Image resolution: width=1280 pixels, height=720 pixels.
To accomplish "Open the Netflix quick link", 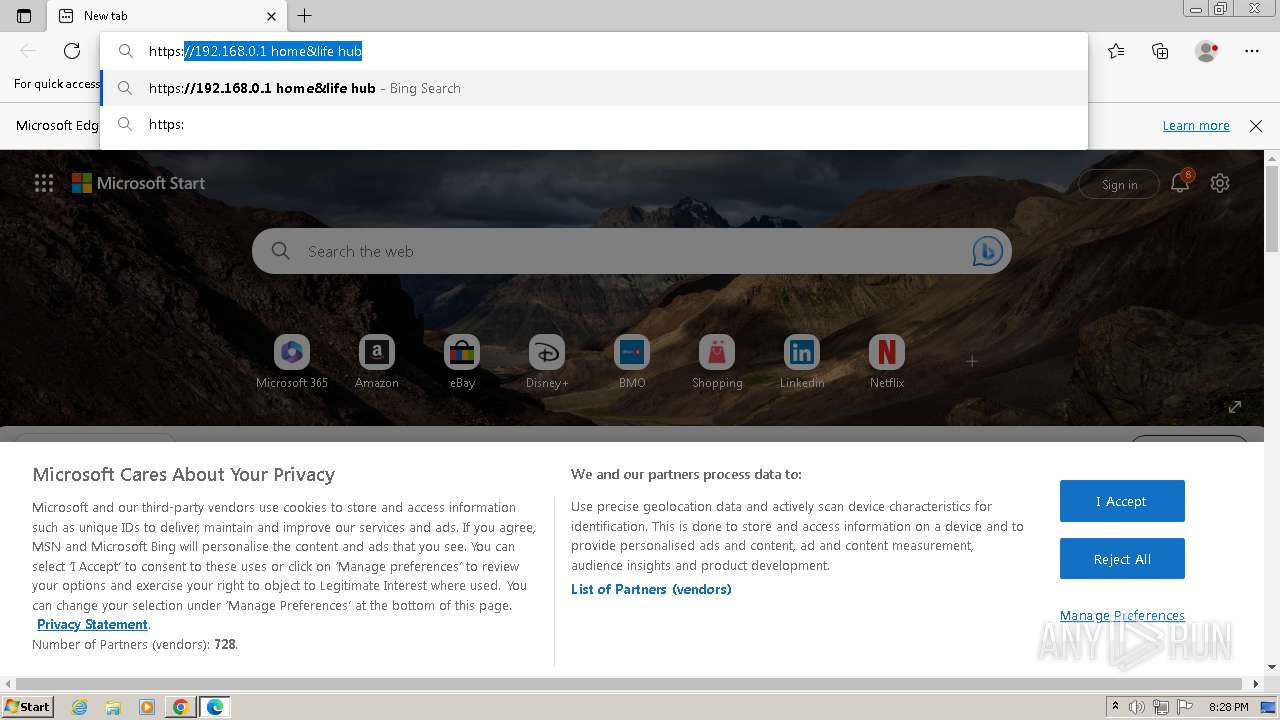I will [x=887, y=362].
